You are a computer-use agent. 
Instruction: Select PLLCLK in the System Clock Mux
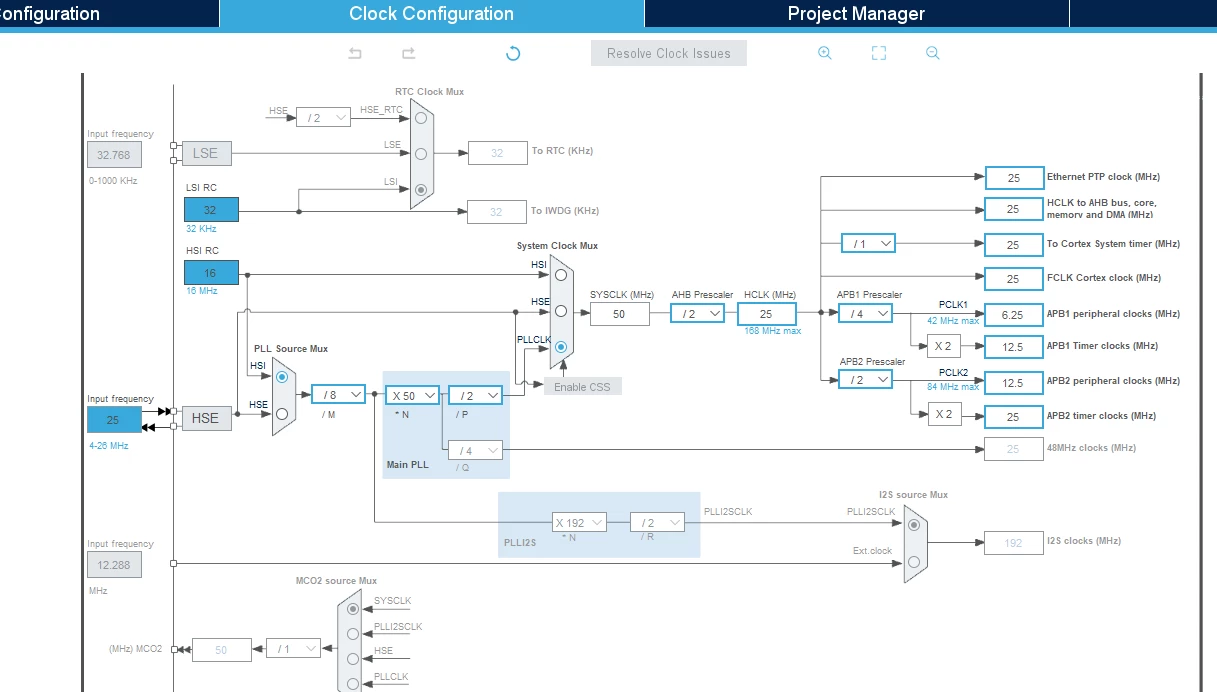tap(561, 348)
